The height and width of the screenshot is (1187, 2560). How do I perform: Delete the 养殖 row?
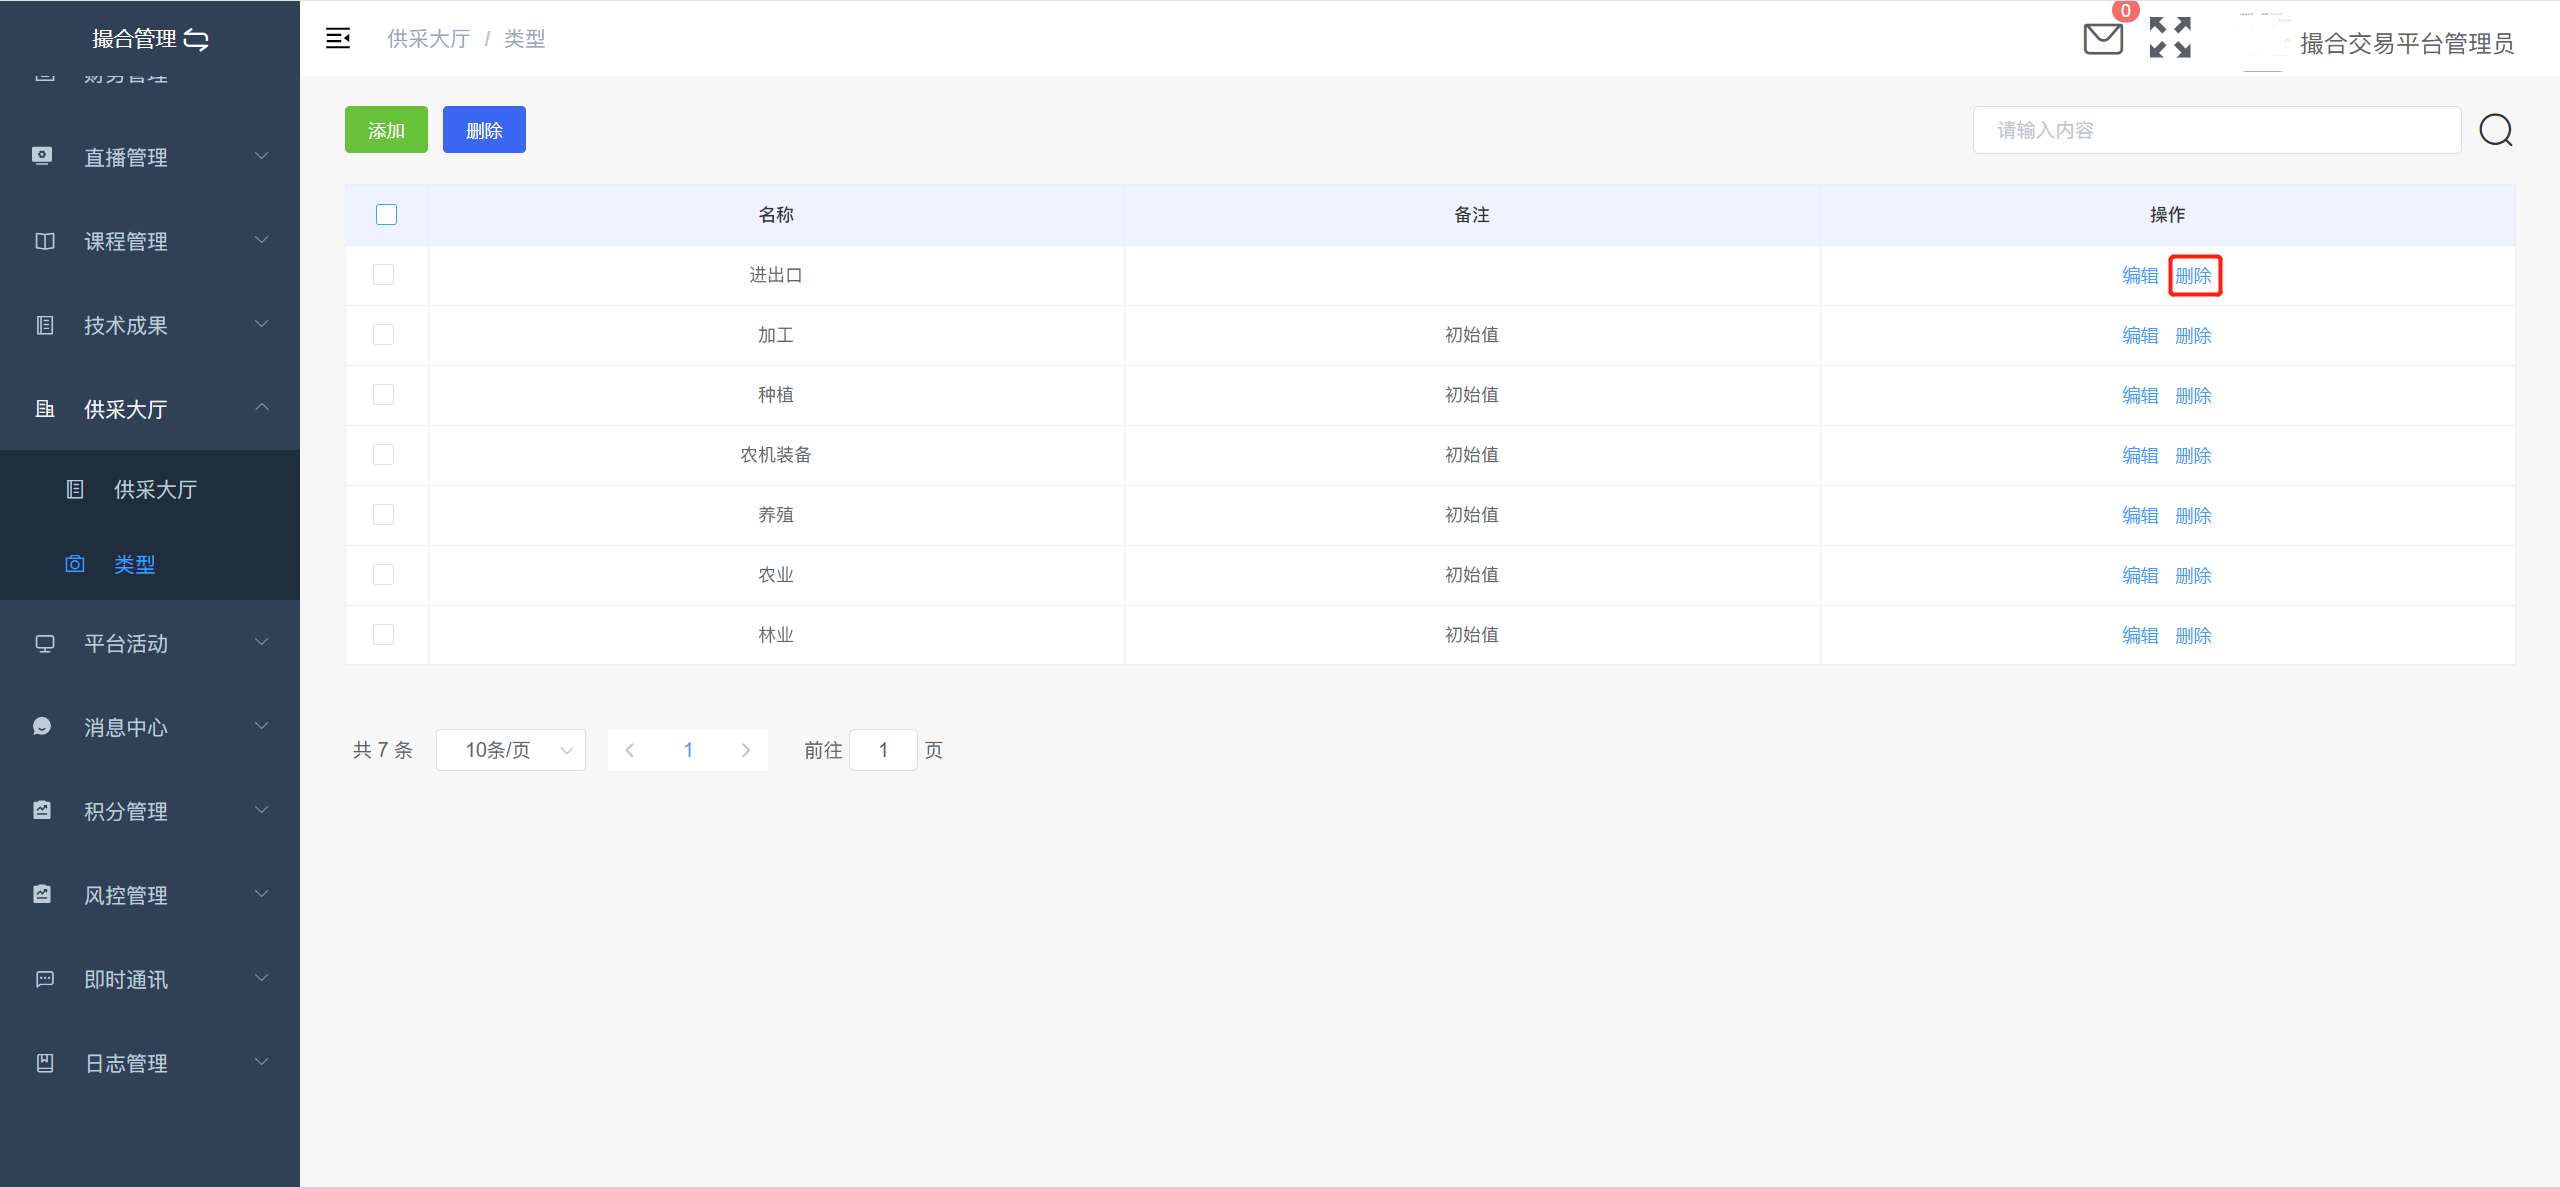[x=2193, y=515]
